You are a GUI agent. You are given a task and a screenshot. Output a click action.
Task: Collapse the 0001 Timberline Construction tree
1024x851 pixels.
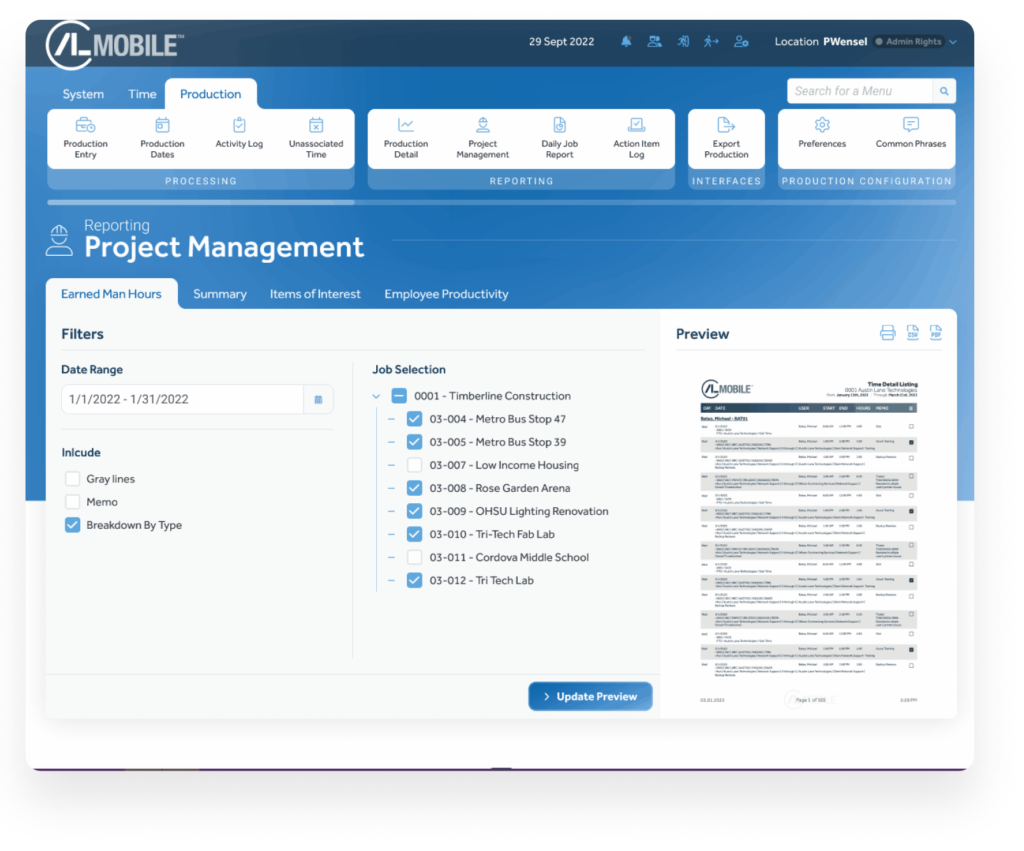pyautogui.click(x=378, y=395)
